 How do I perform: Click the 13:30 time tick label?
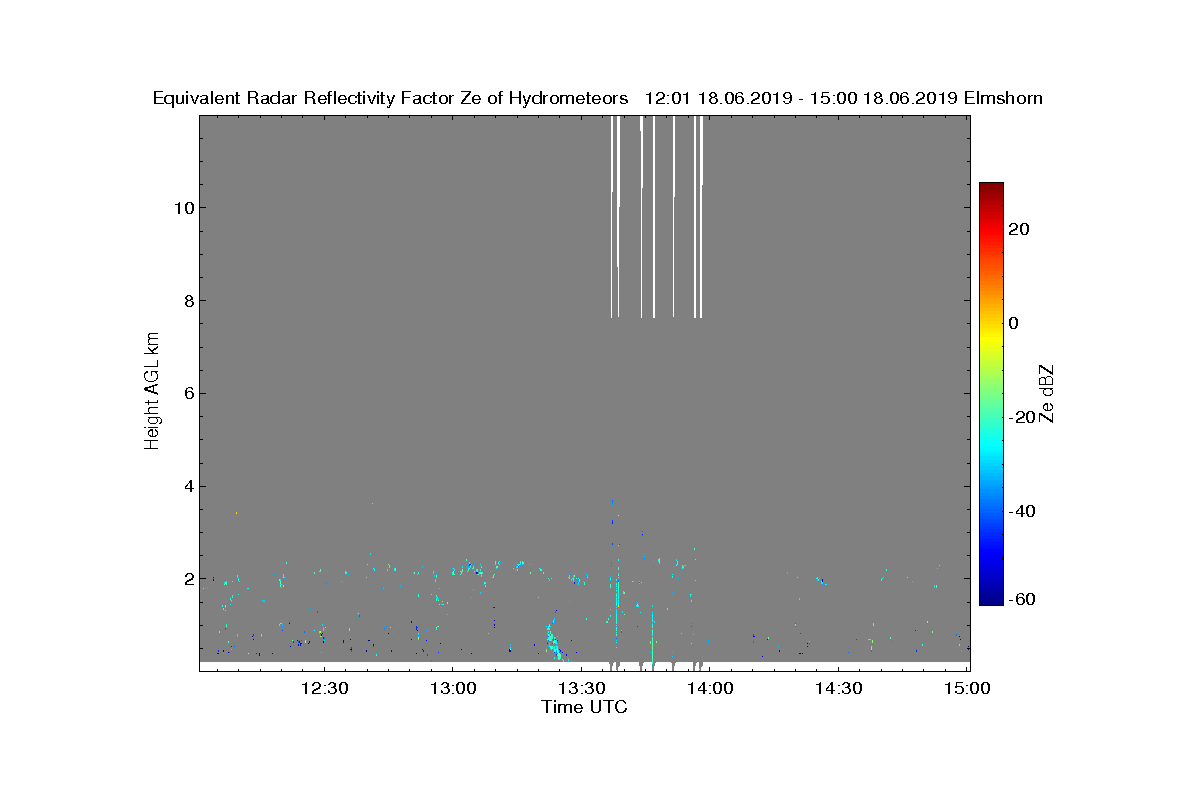[581, 688]
